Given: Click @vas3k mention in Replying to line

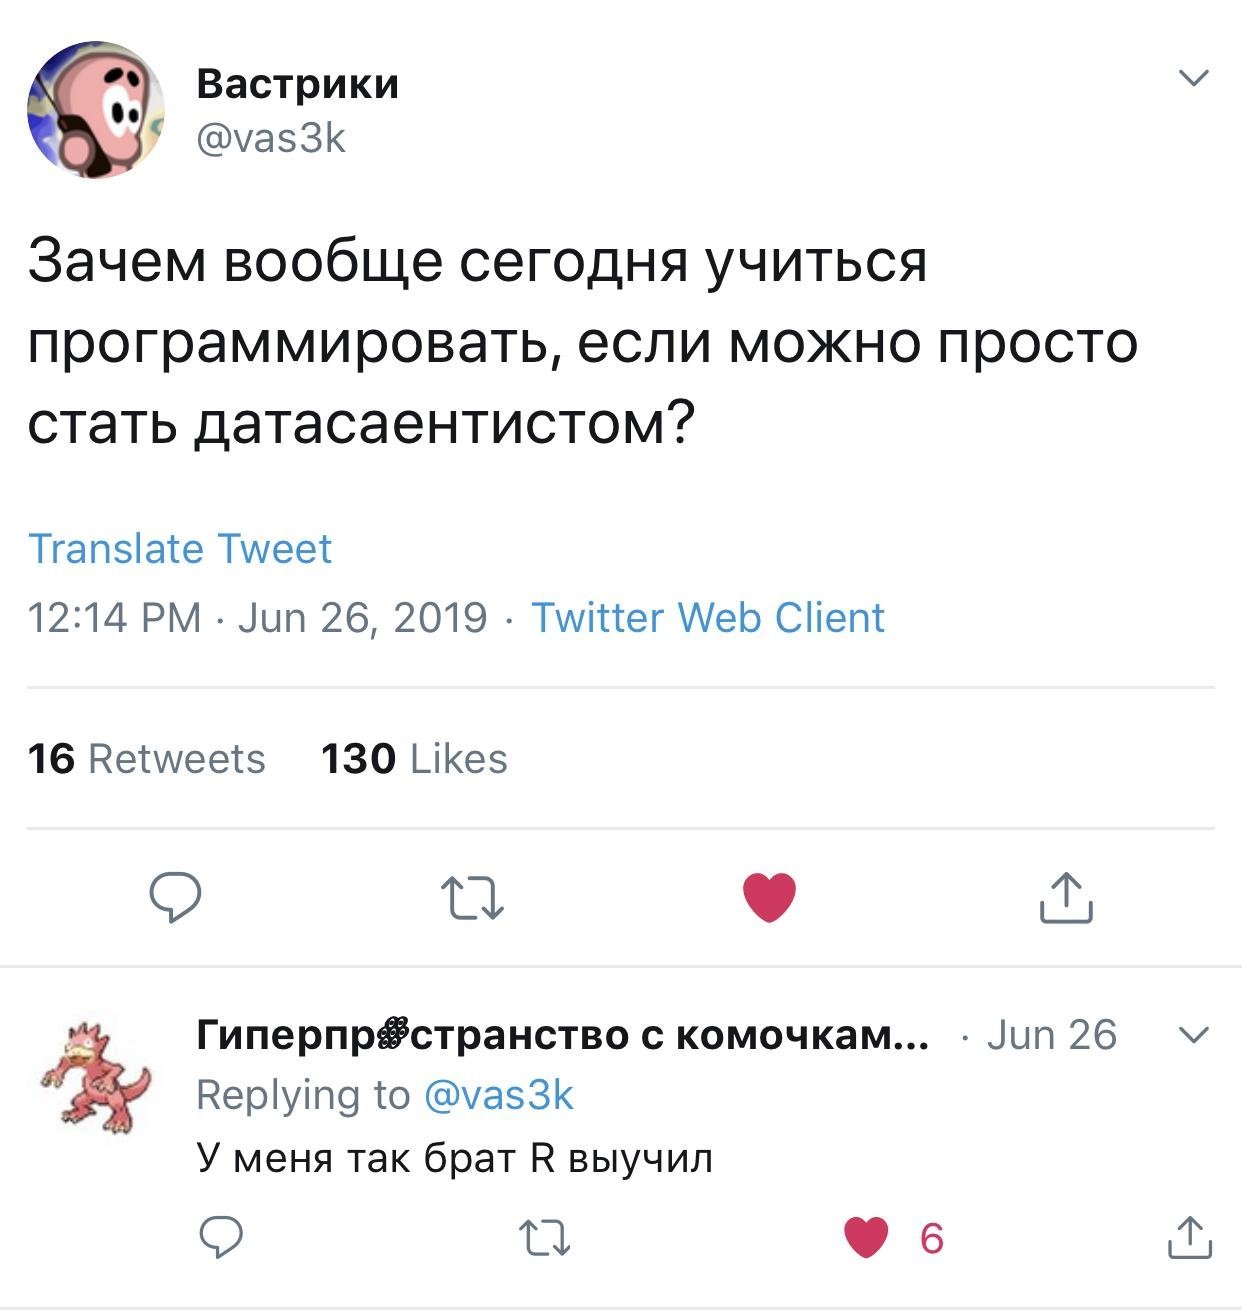Looking at the screenshot, I should click(499, 1095).
